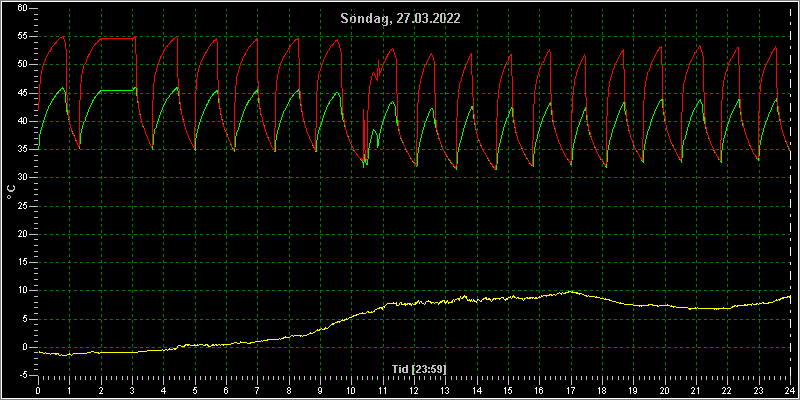Viewport: 800px width, 400px height.
Task: Select hour 20 on the time axis
Action: (x=664, y=389)
